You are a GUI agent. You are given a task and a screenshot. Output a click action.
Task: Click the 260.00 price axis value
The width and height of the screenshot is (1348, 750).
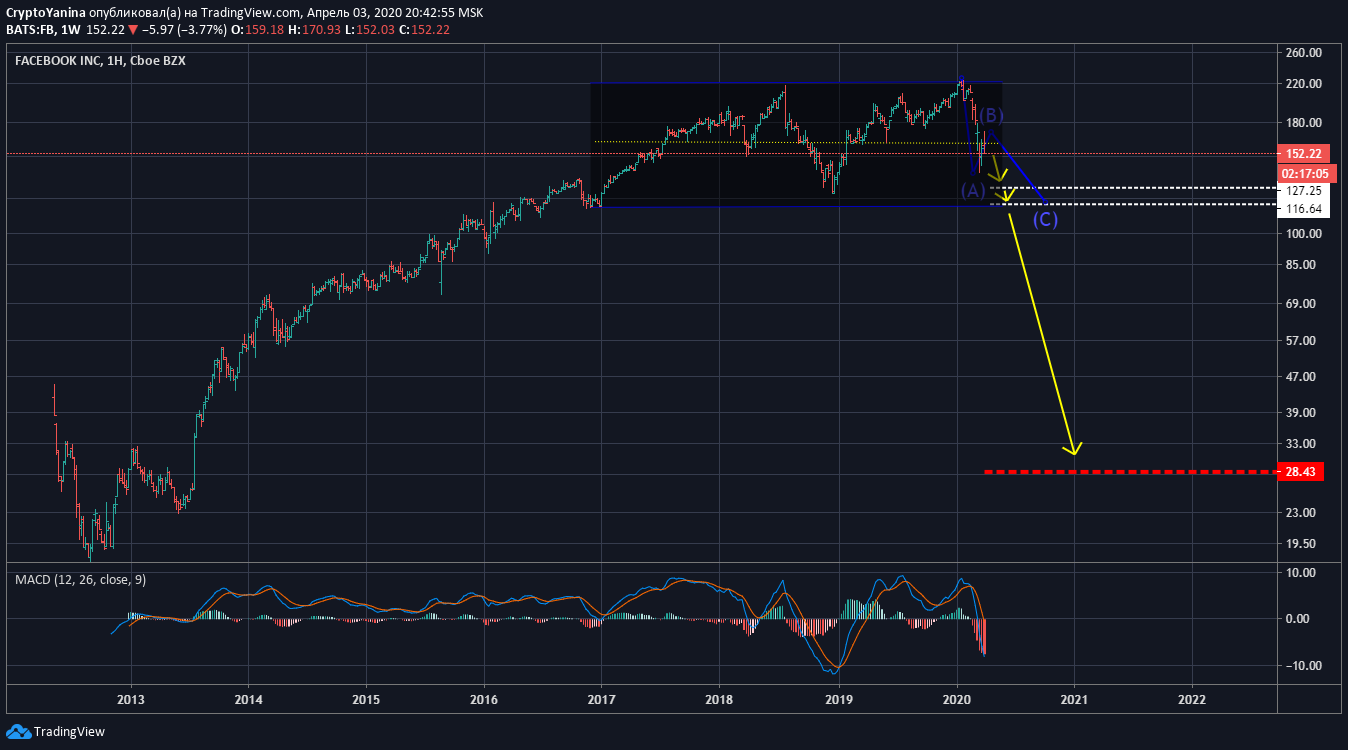(x=1304, y=52)
